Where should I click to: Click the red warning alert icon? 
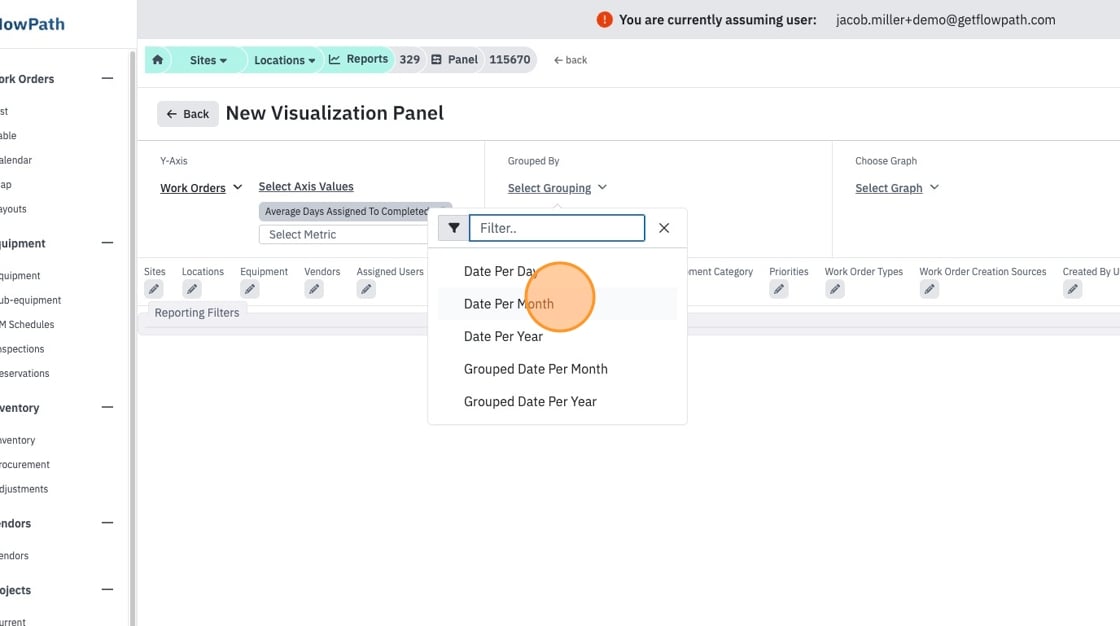[604, 20]
